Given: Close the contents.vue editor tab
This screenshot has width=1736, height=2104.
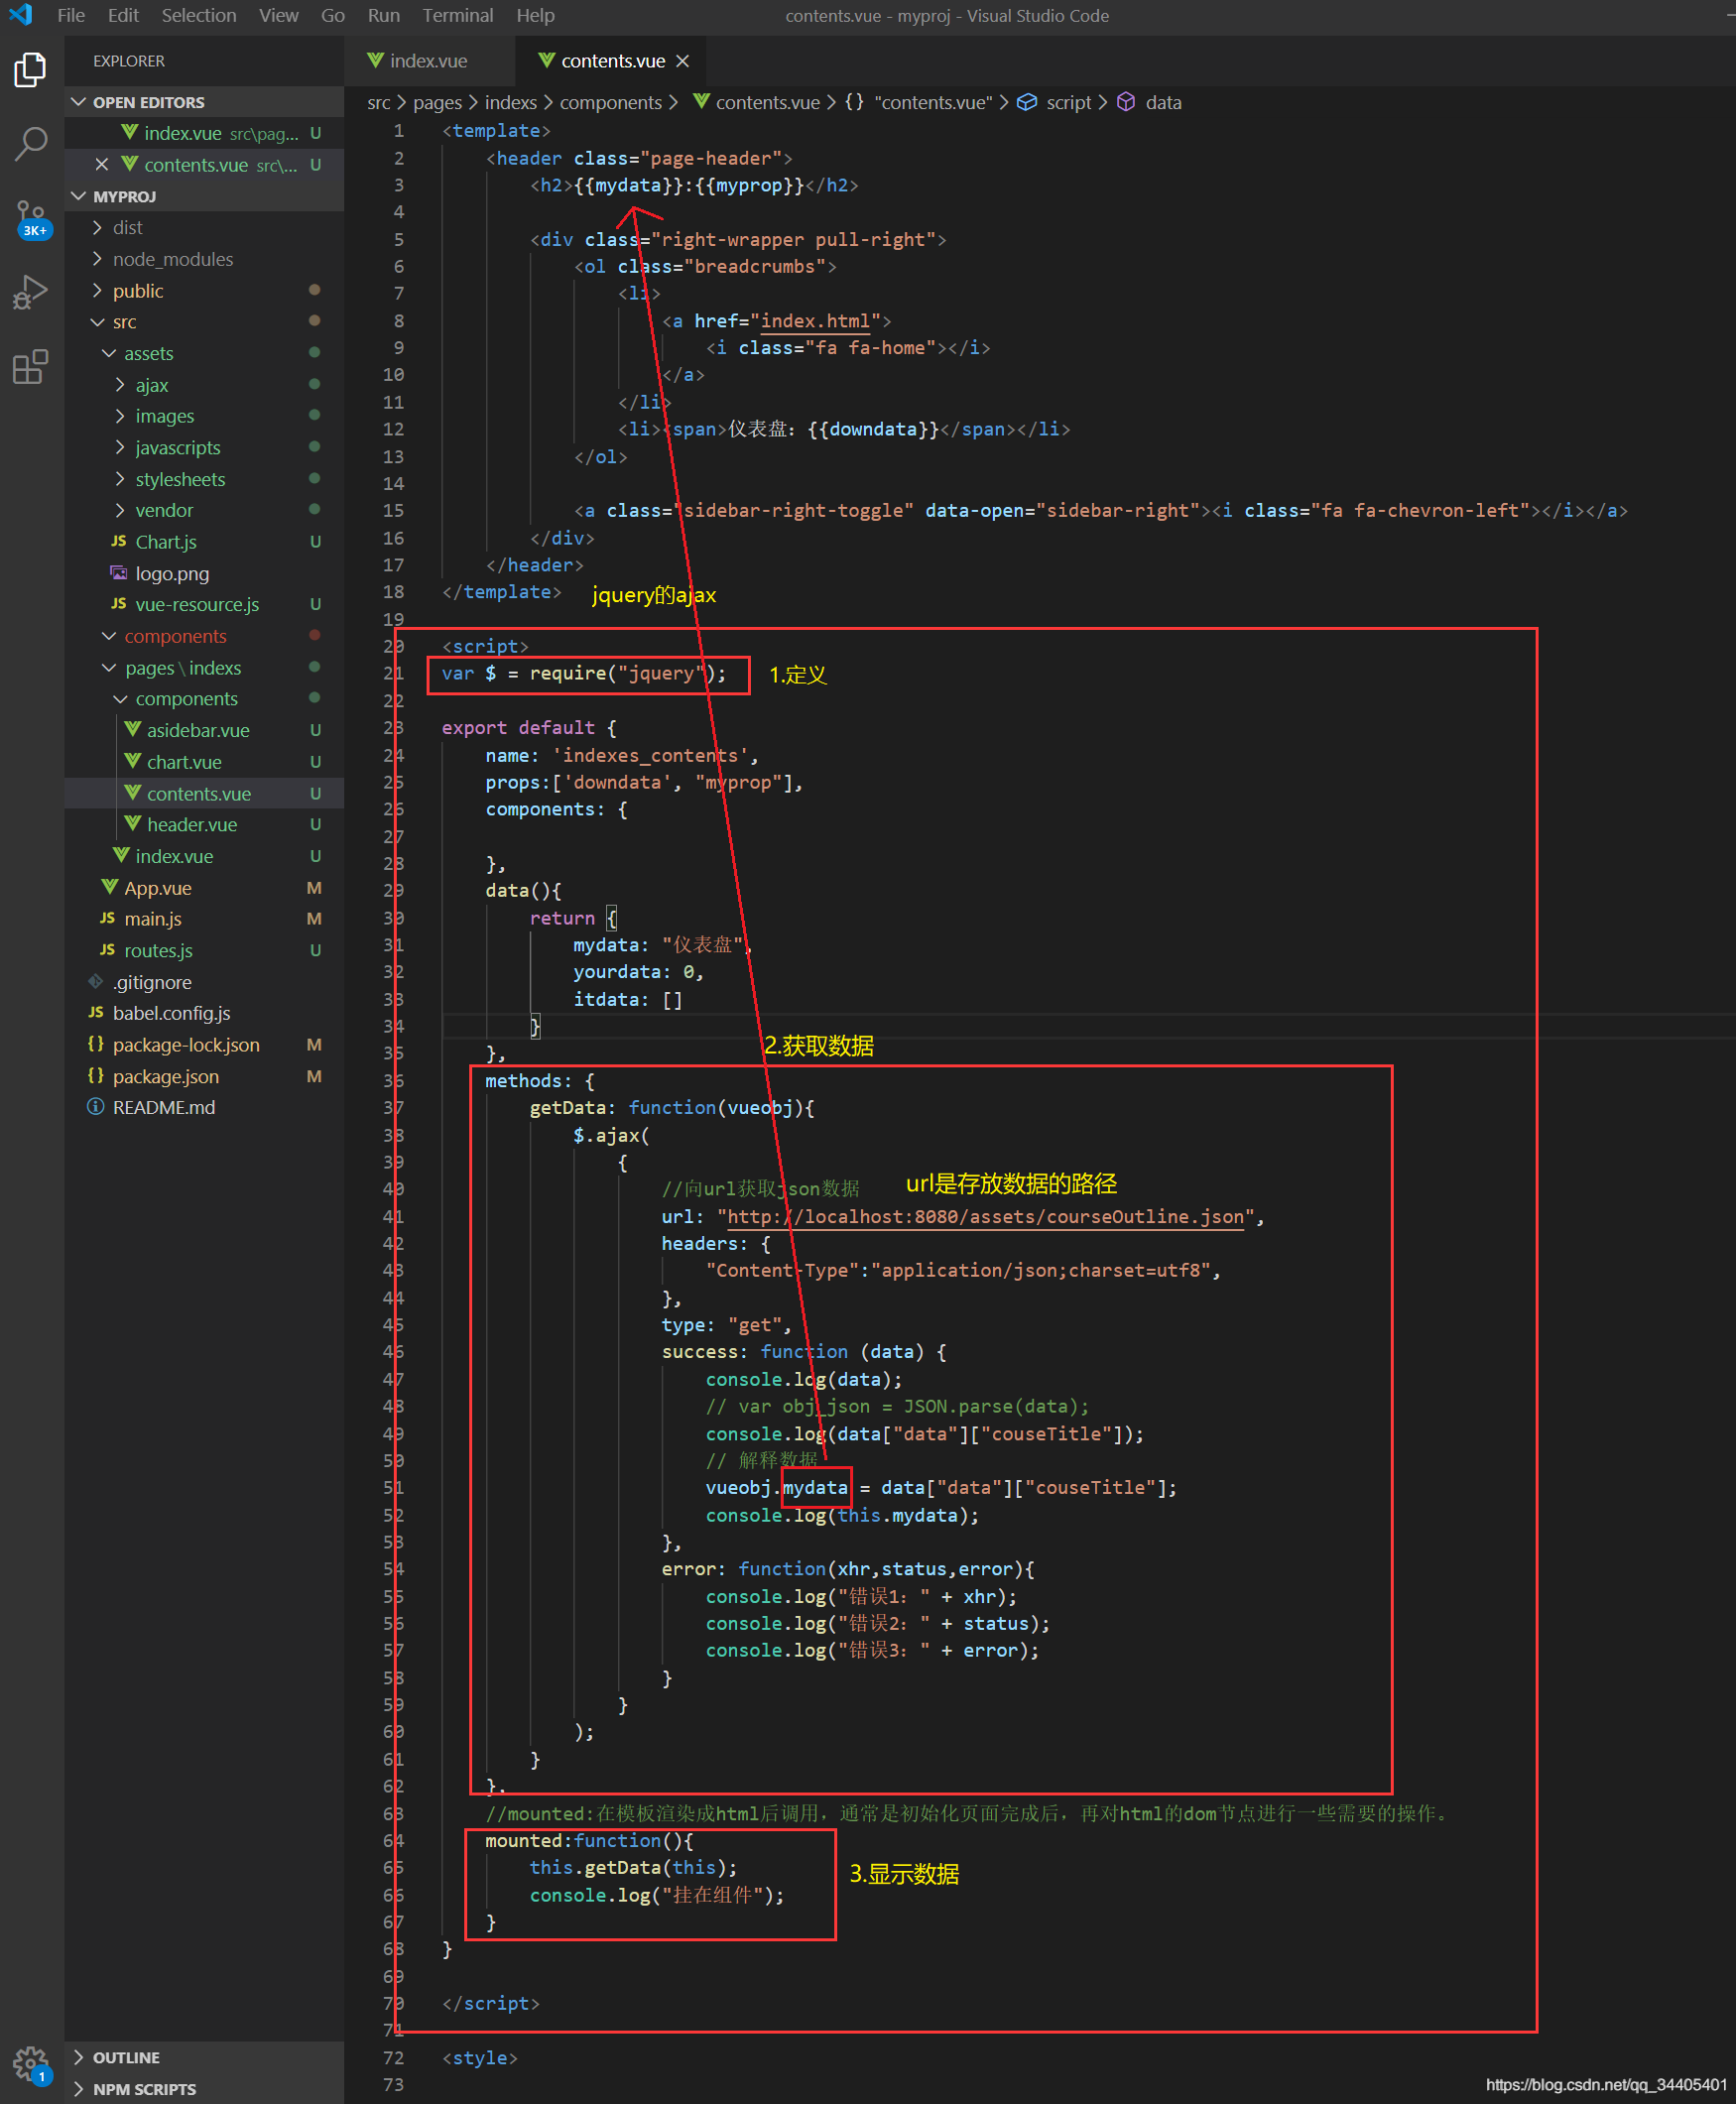Looking at the screenshot, I should [x=683, y=61].
